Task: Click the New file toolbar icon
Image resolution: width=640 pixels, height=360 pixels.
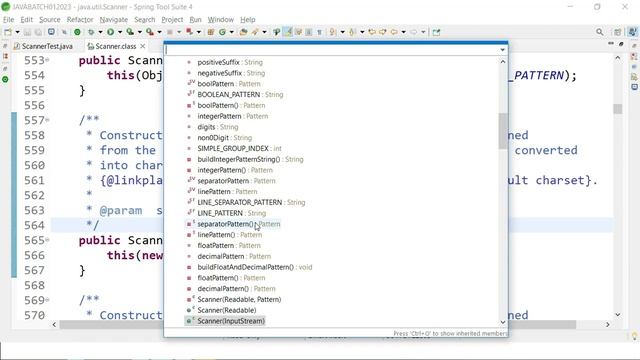Action: click(x=8, y=32)
